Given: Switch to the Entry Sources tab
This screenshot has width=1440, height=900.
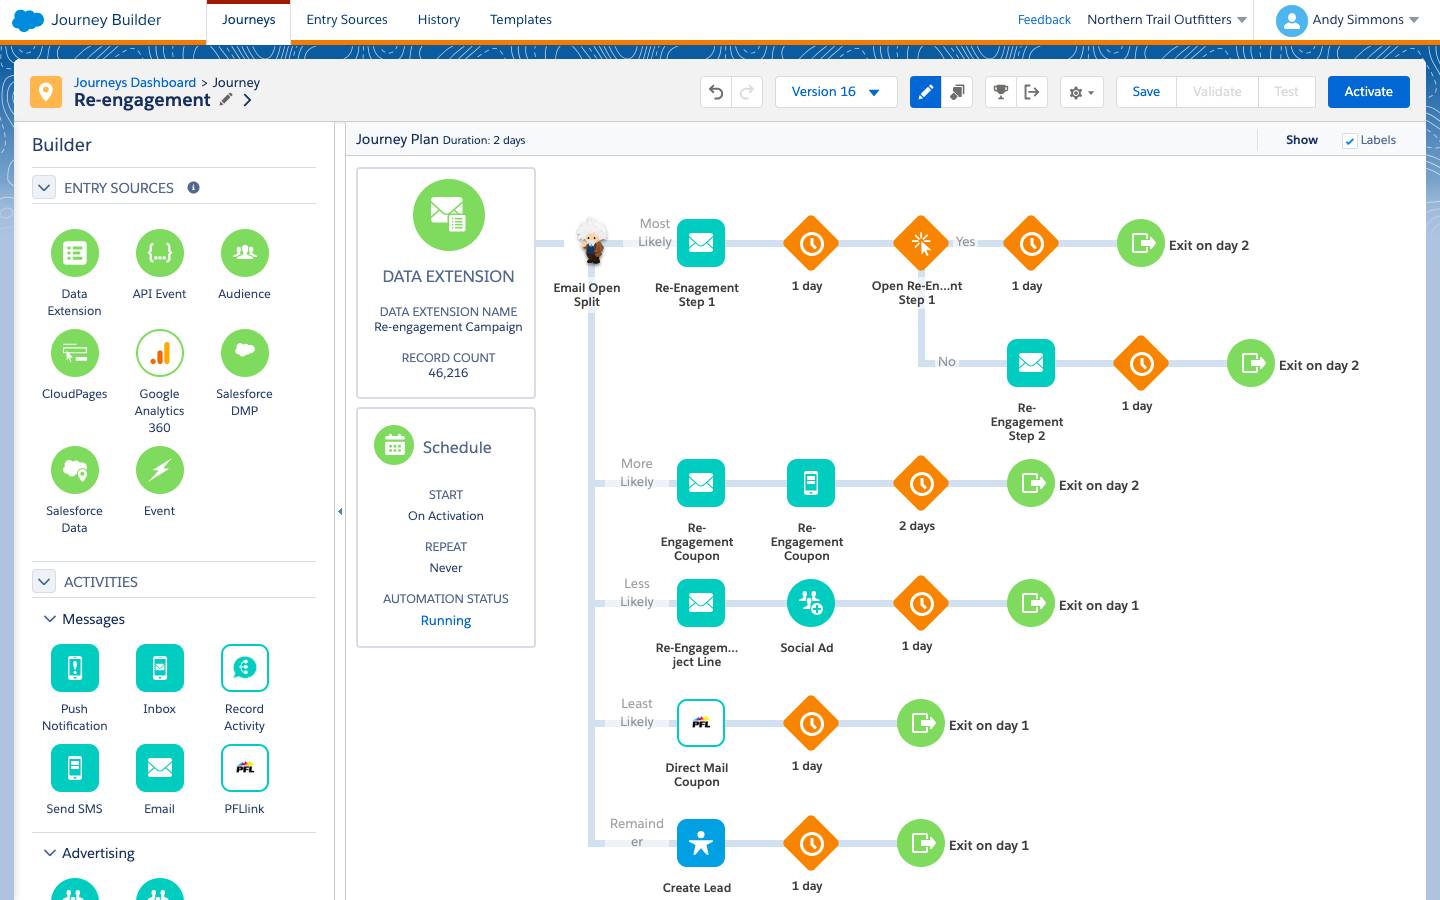Looking at the screenshot, I should click(x=347, y=20).
